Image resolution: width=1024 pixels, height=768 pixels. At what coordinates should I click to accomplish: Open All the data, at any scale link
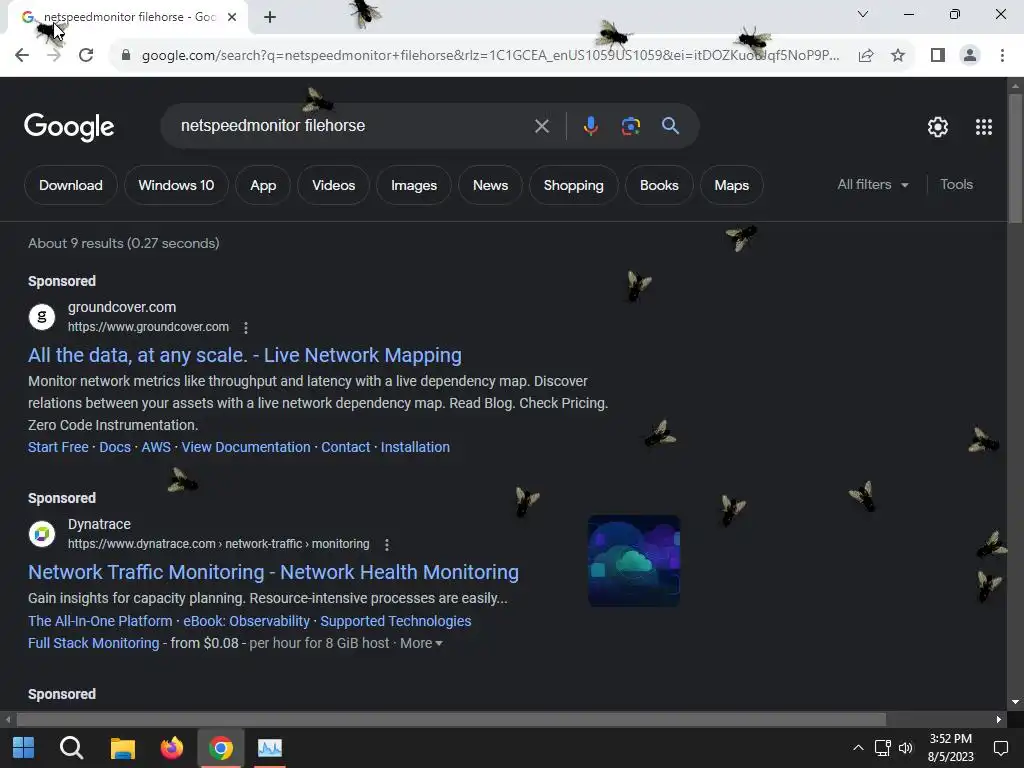coord(245,355)
